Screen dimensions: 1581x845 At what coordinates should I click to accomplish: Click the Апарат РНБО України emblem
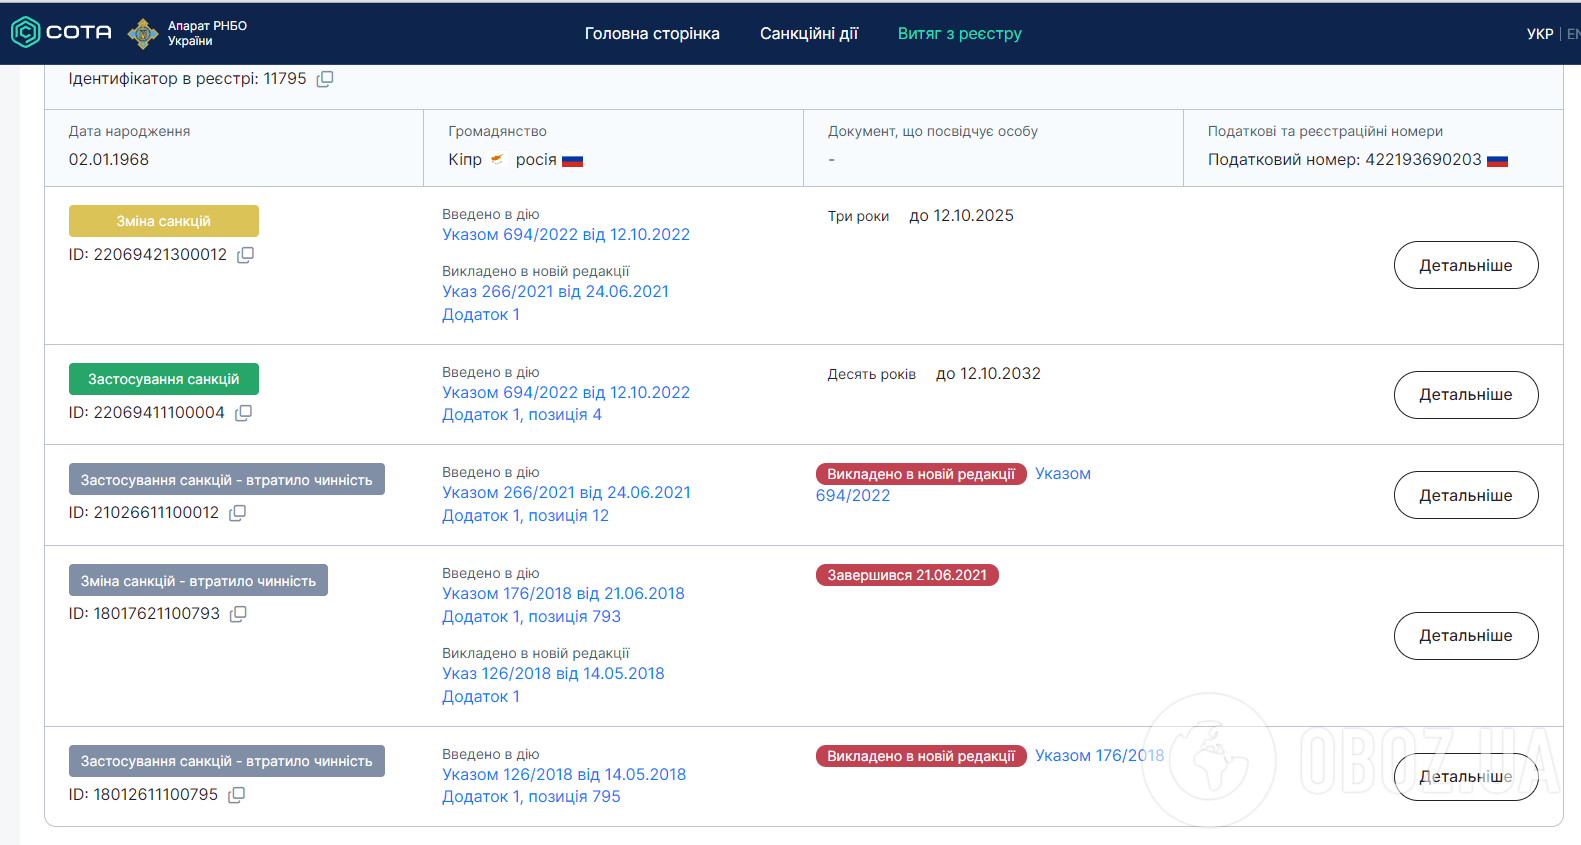143,33
